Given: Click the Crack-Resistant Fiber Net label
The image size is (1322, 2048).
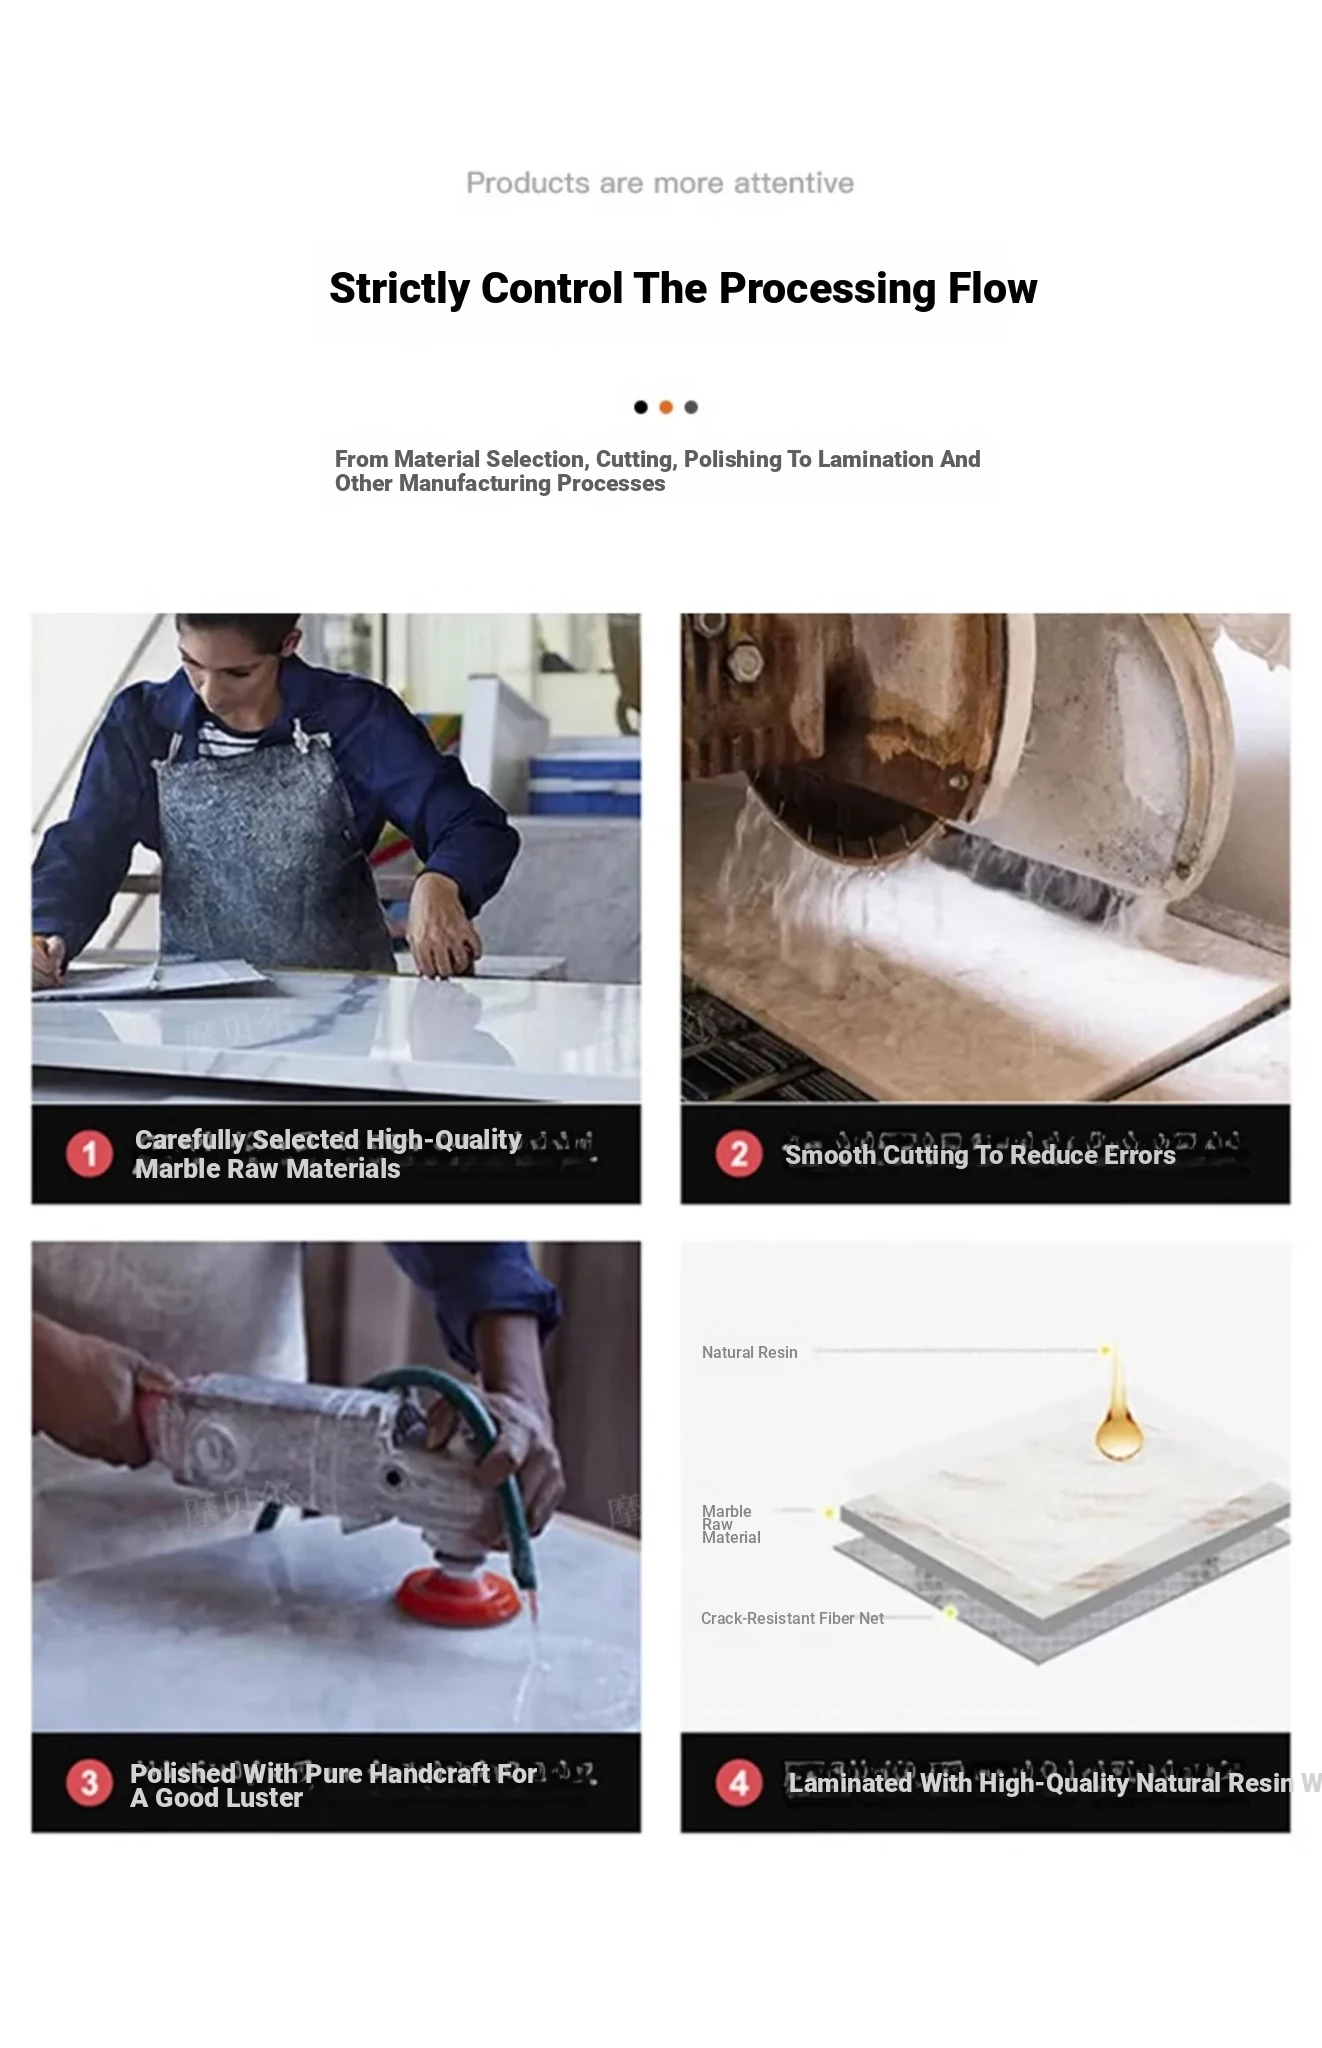Looking at the screenshot, I should tap(792, 1618).
